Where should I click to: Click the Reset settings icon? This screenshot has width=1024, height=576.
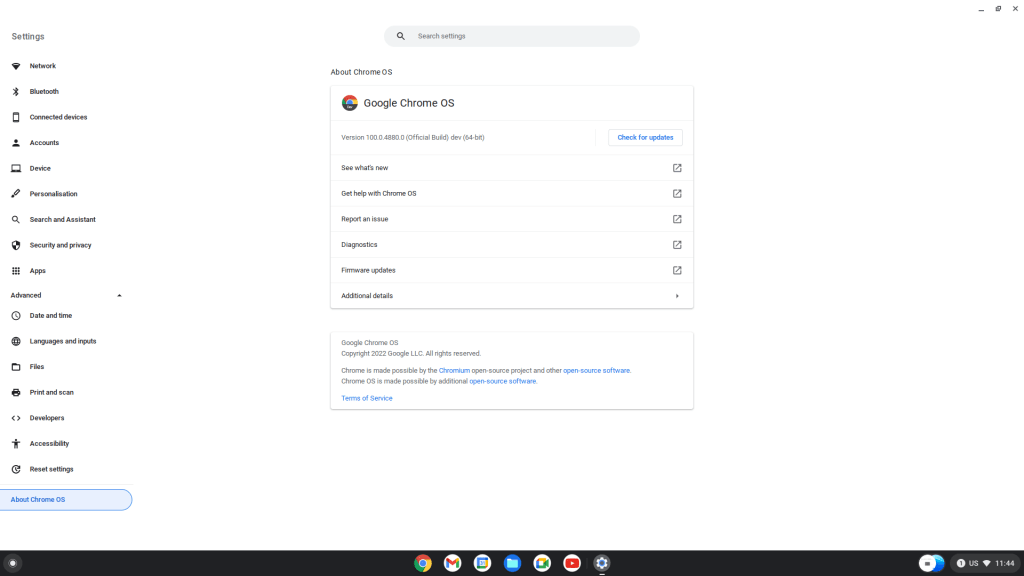pyautogui.click(x=16, y=469)
